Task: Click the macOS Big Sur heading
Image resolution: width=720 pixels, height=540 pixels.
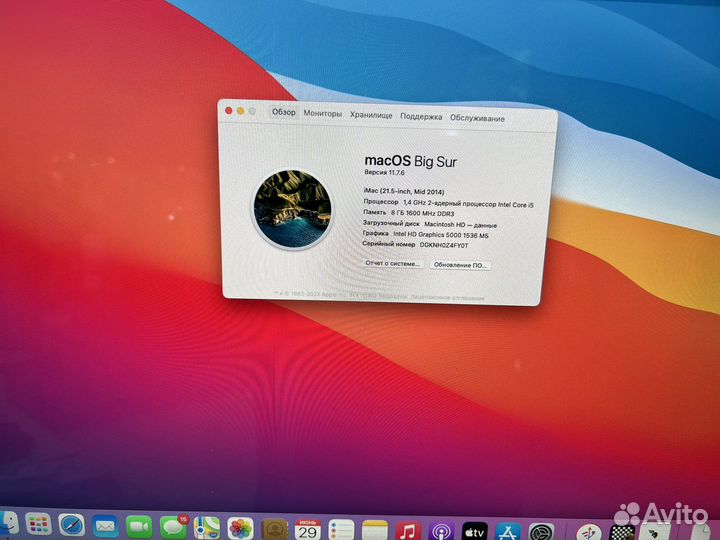Action: click(411, 161)
